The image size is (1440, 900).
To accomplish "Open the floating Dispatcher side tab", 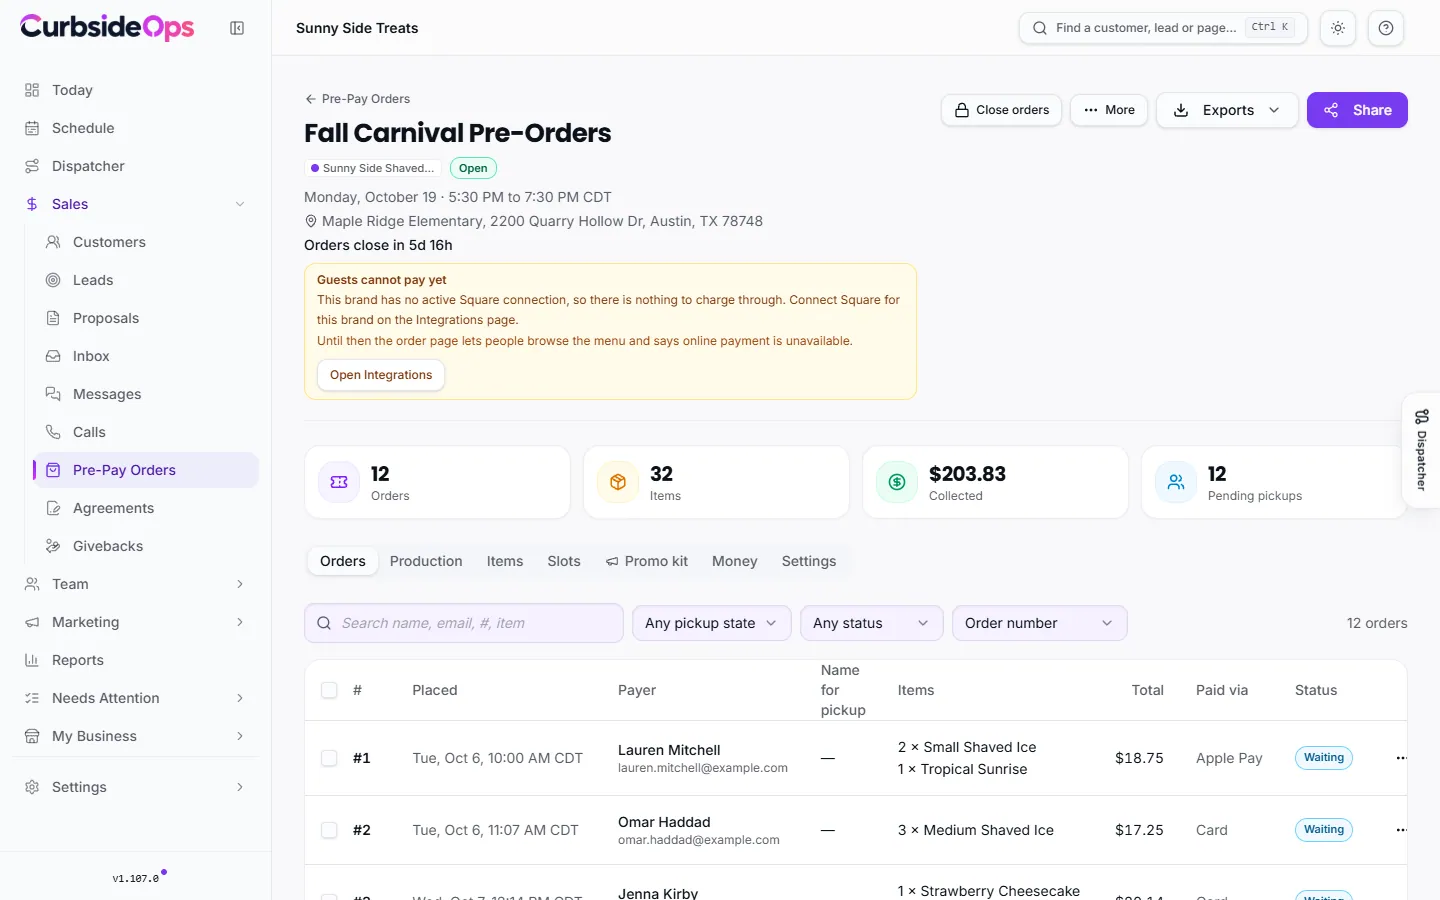I will tap(1421, 450).
